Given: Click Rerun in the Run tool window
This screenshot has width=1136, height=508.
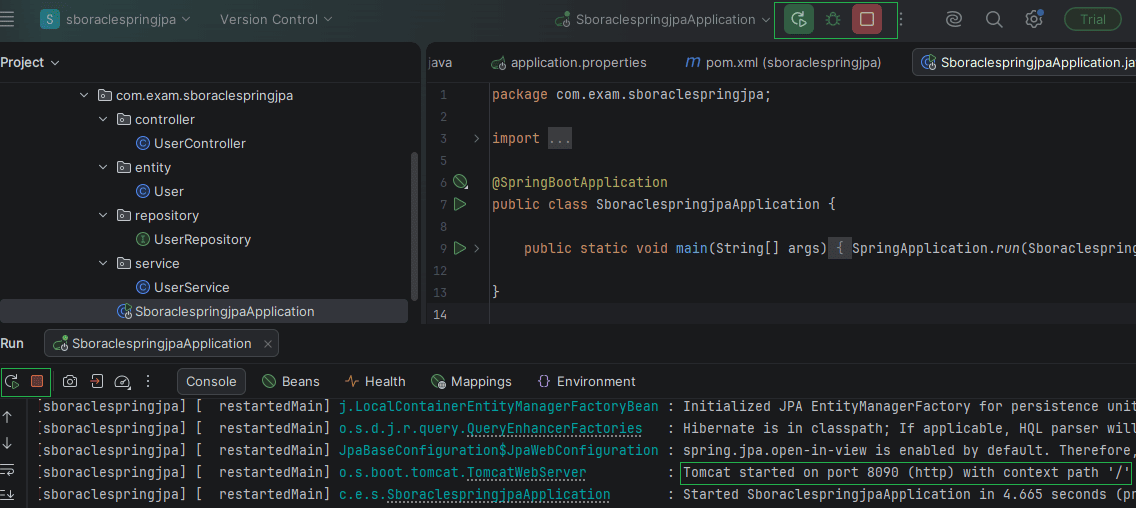Looking at the screenshot, I should point(12,381).
